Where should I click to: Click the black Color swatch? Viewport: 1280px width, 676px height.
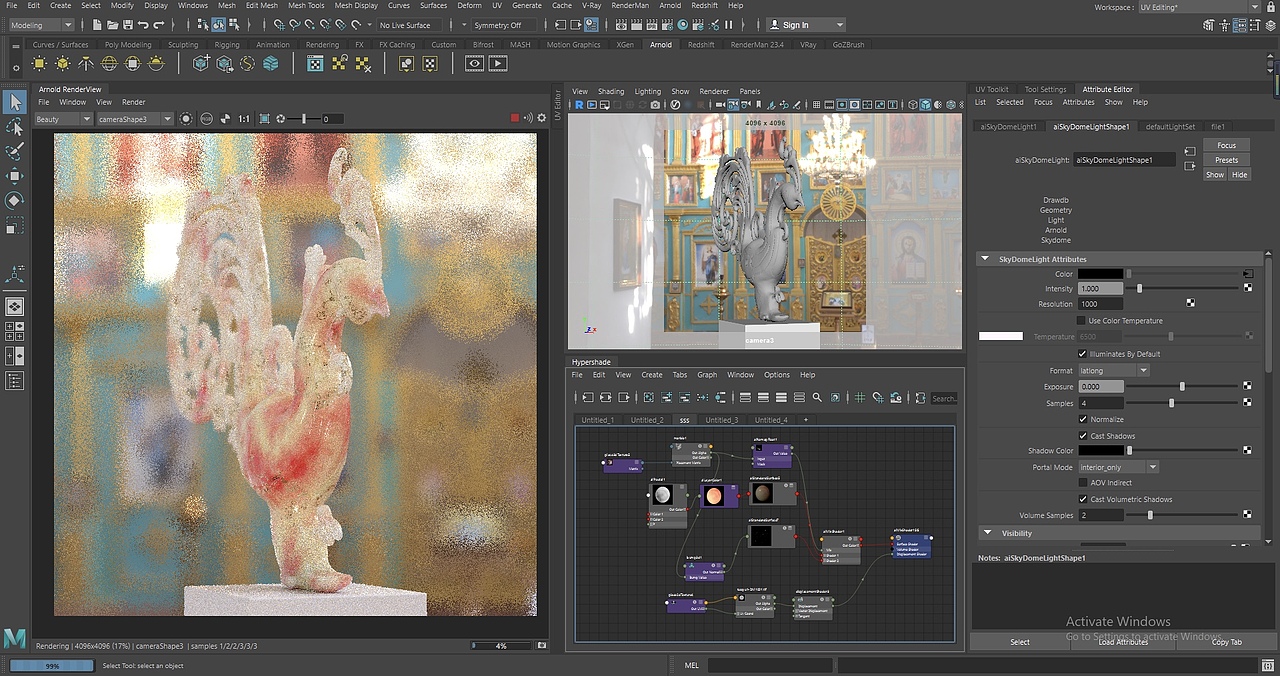pyautogui.click(x=1100, y=274)
